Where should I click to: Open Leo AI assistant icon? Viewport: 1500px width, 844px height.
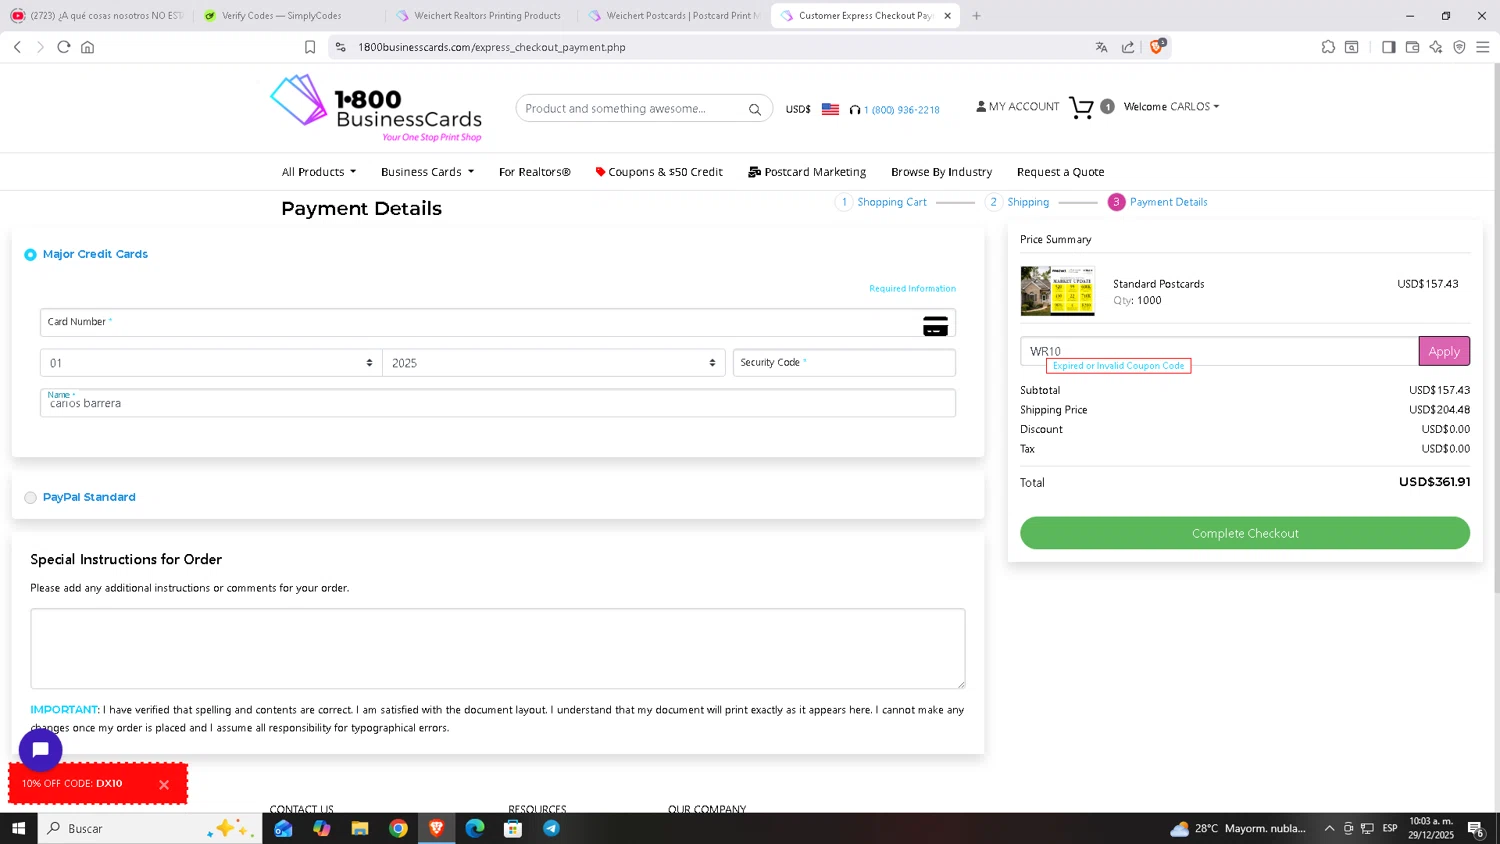click(x=1436, y=47)
